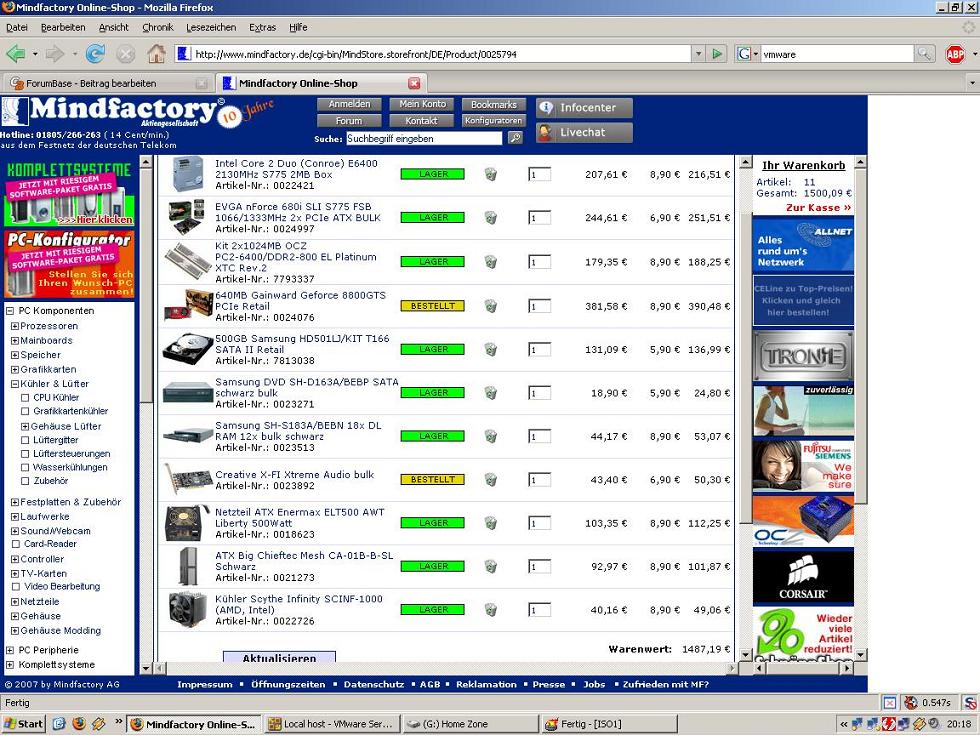Viewport: 980px width, 741px height.
Task: Delete EVGA nForce 680i SLI item with trash icon
Action: 491,217
